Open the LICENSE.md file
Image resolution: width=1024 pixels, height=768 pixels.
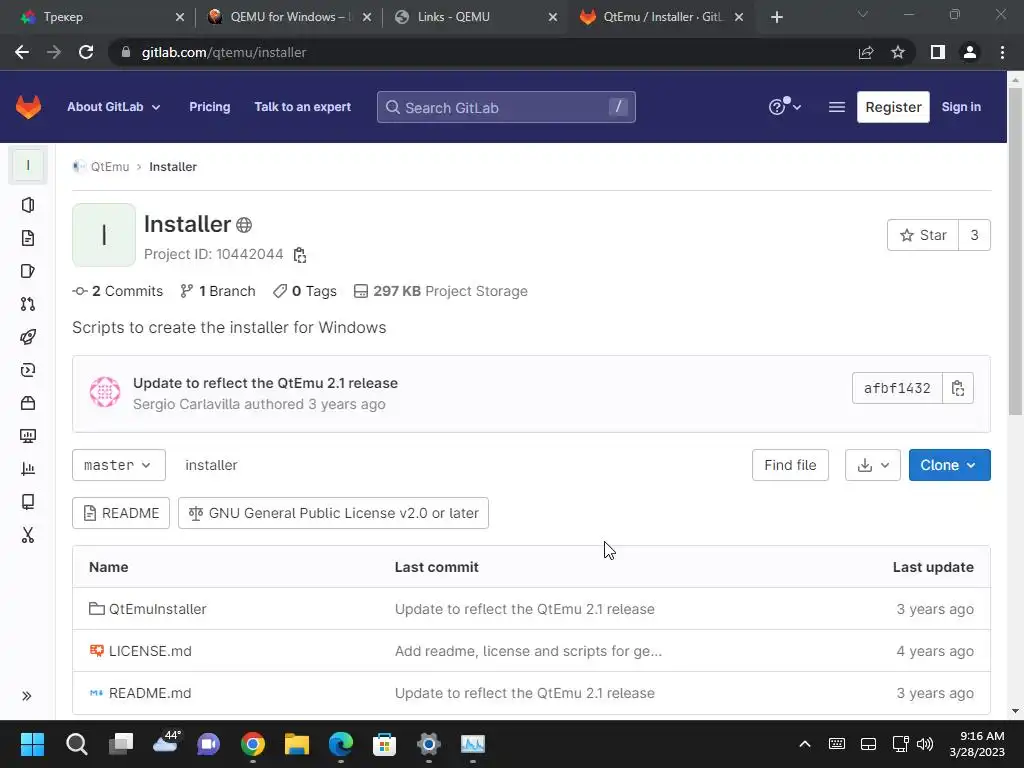(150, 651)
